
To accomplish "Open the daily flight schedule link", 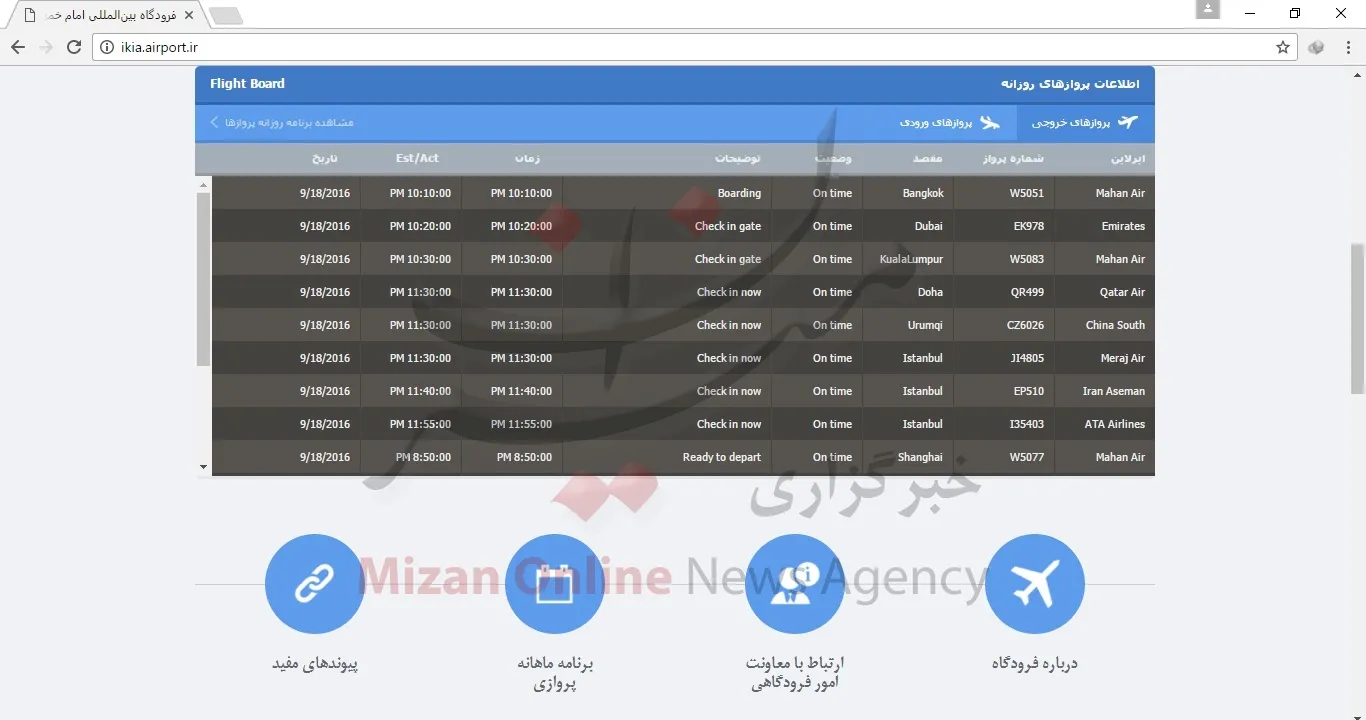I will point(282,122).
